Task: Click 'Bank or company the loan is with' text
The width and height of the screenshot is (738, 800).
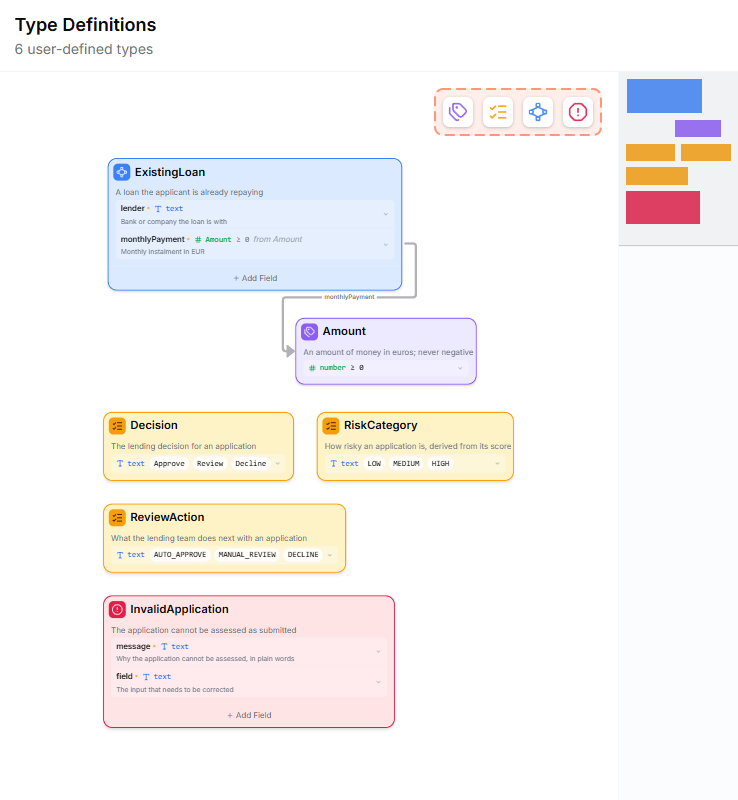Action: (x=174, y=221)
